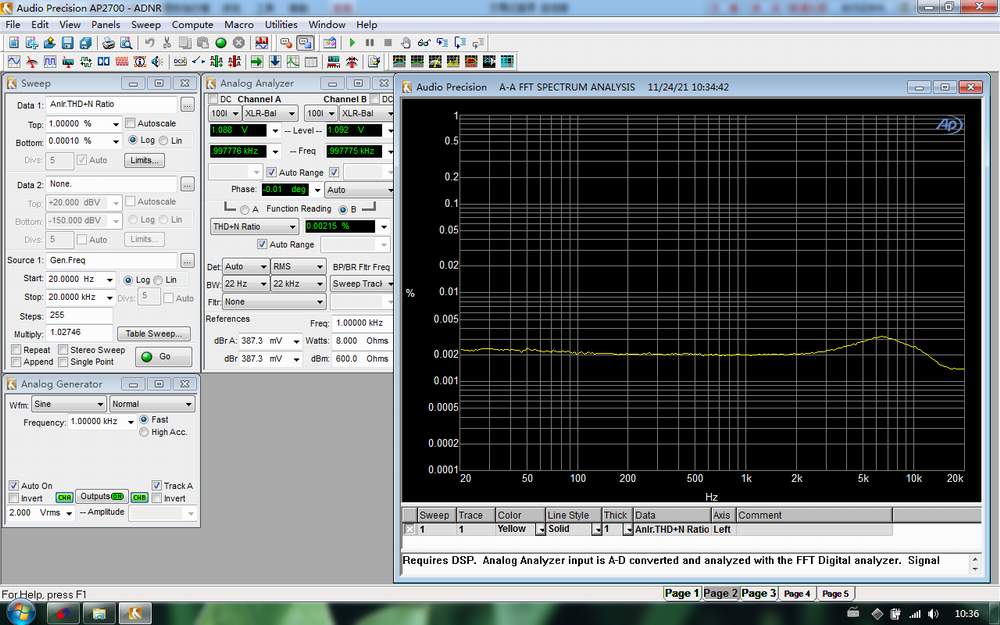Screen dimensions: 1000x625
Task: Click the Print toolbar icon
Action: [108, 43]
